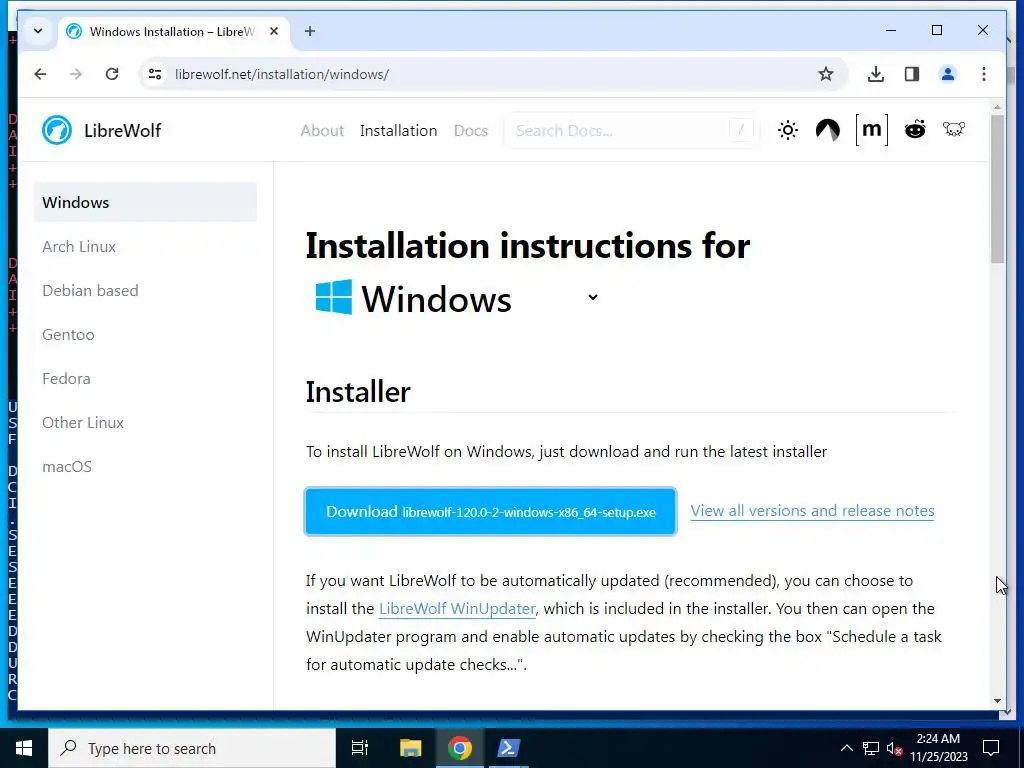The image size is (1024, 768).
Task: Open the Docs nav item
Action: 471,131
